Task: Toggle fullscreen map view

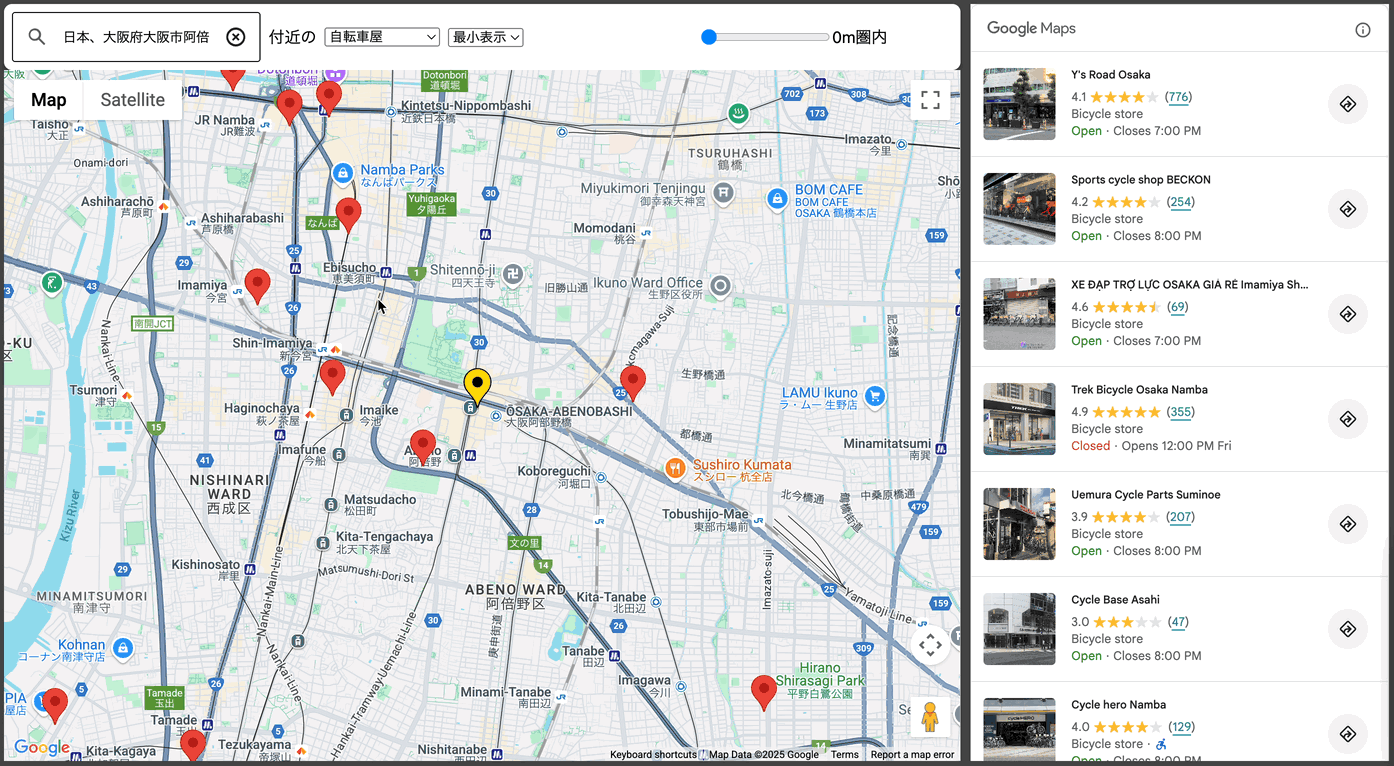Action: point(930,100)
